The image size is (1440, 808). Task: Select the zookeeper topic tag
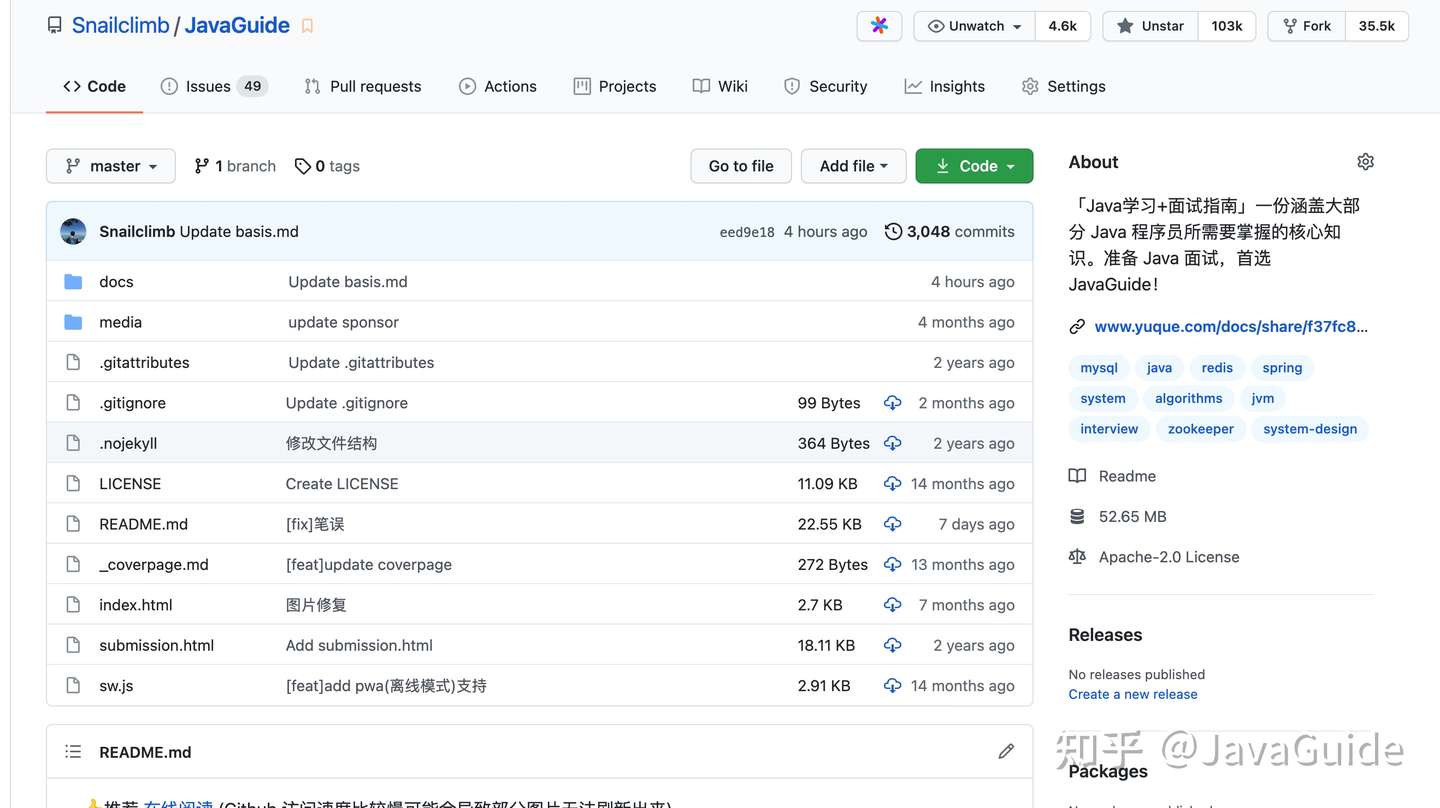(x=1201, y=429)
